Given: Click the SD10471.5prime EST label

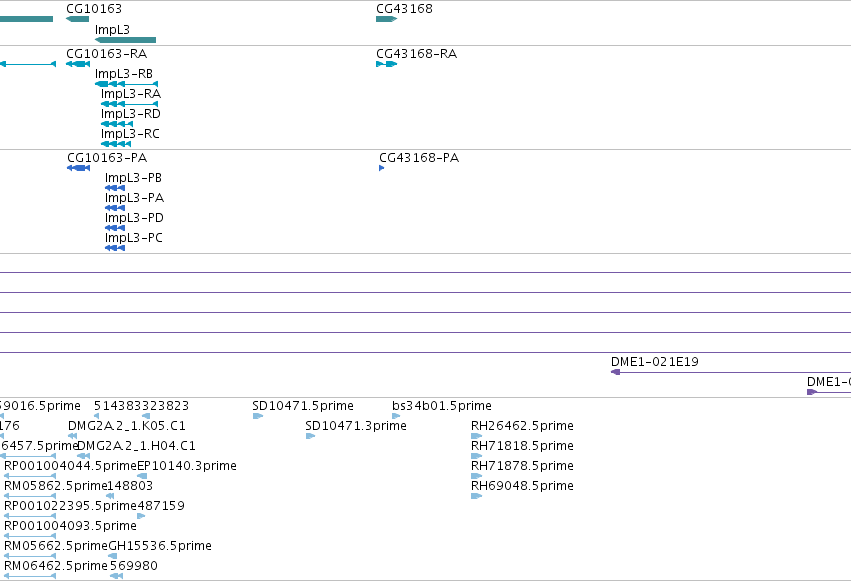Looking at the screenshot, I should point(303,406).
